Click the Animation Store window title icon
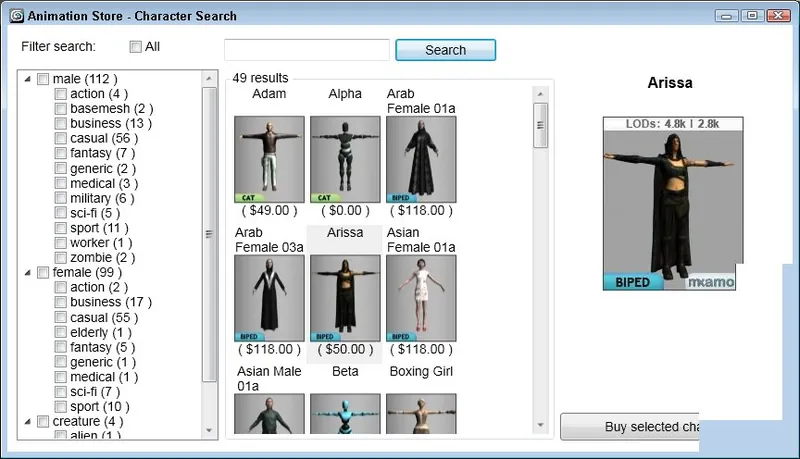This screenshot has width=800, height=459. coord(17,16)
